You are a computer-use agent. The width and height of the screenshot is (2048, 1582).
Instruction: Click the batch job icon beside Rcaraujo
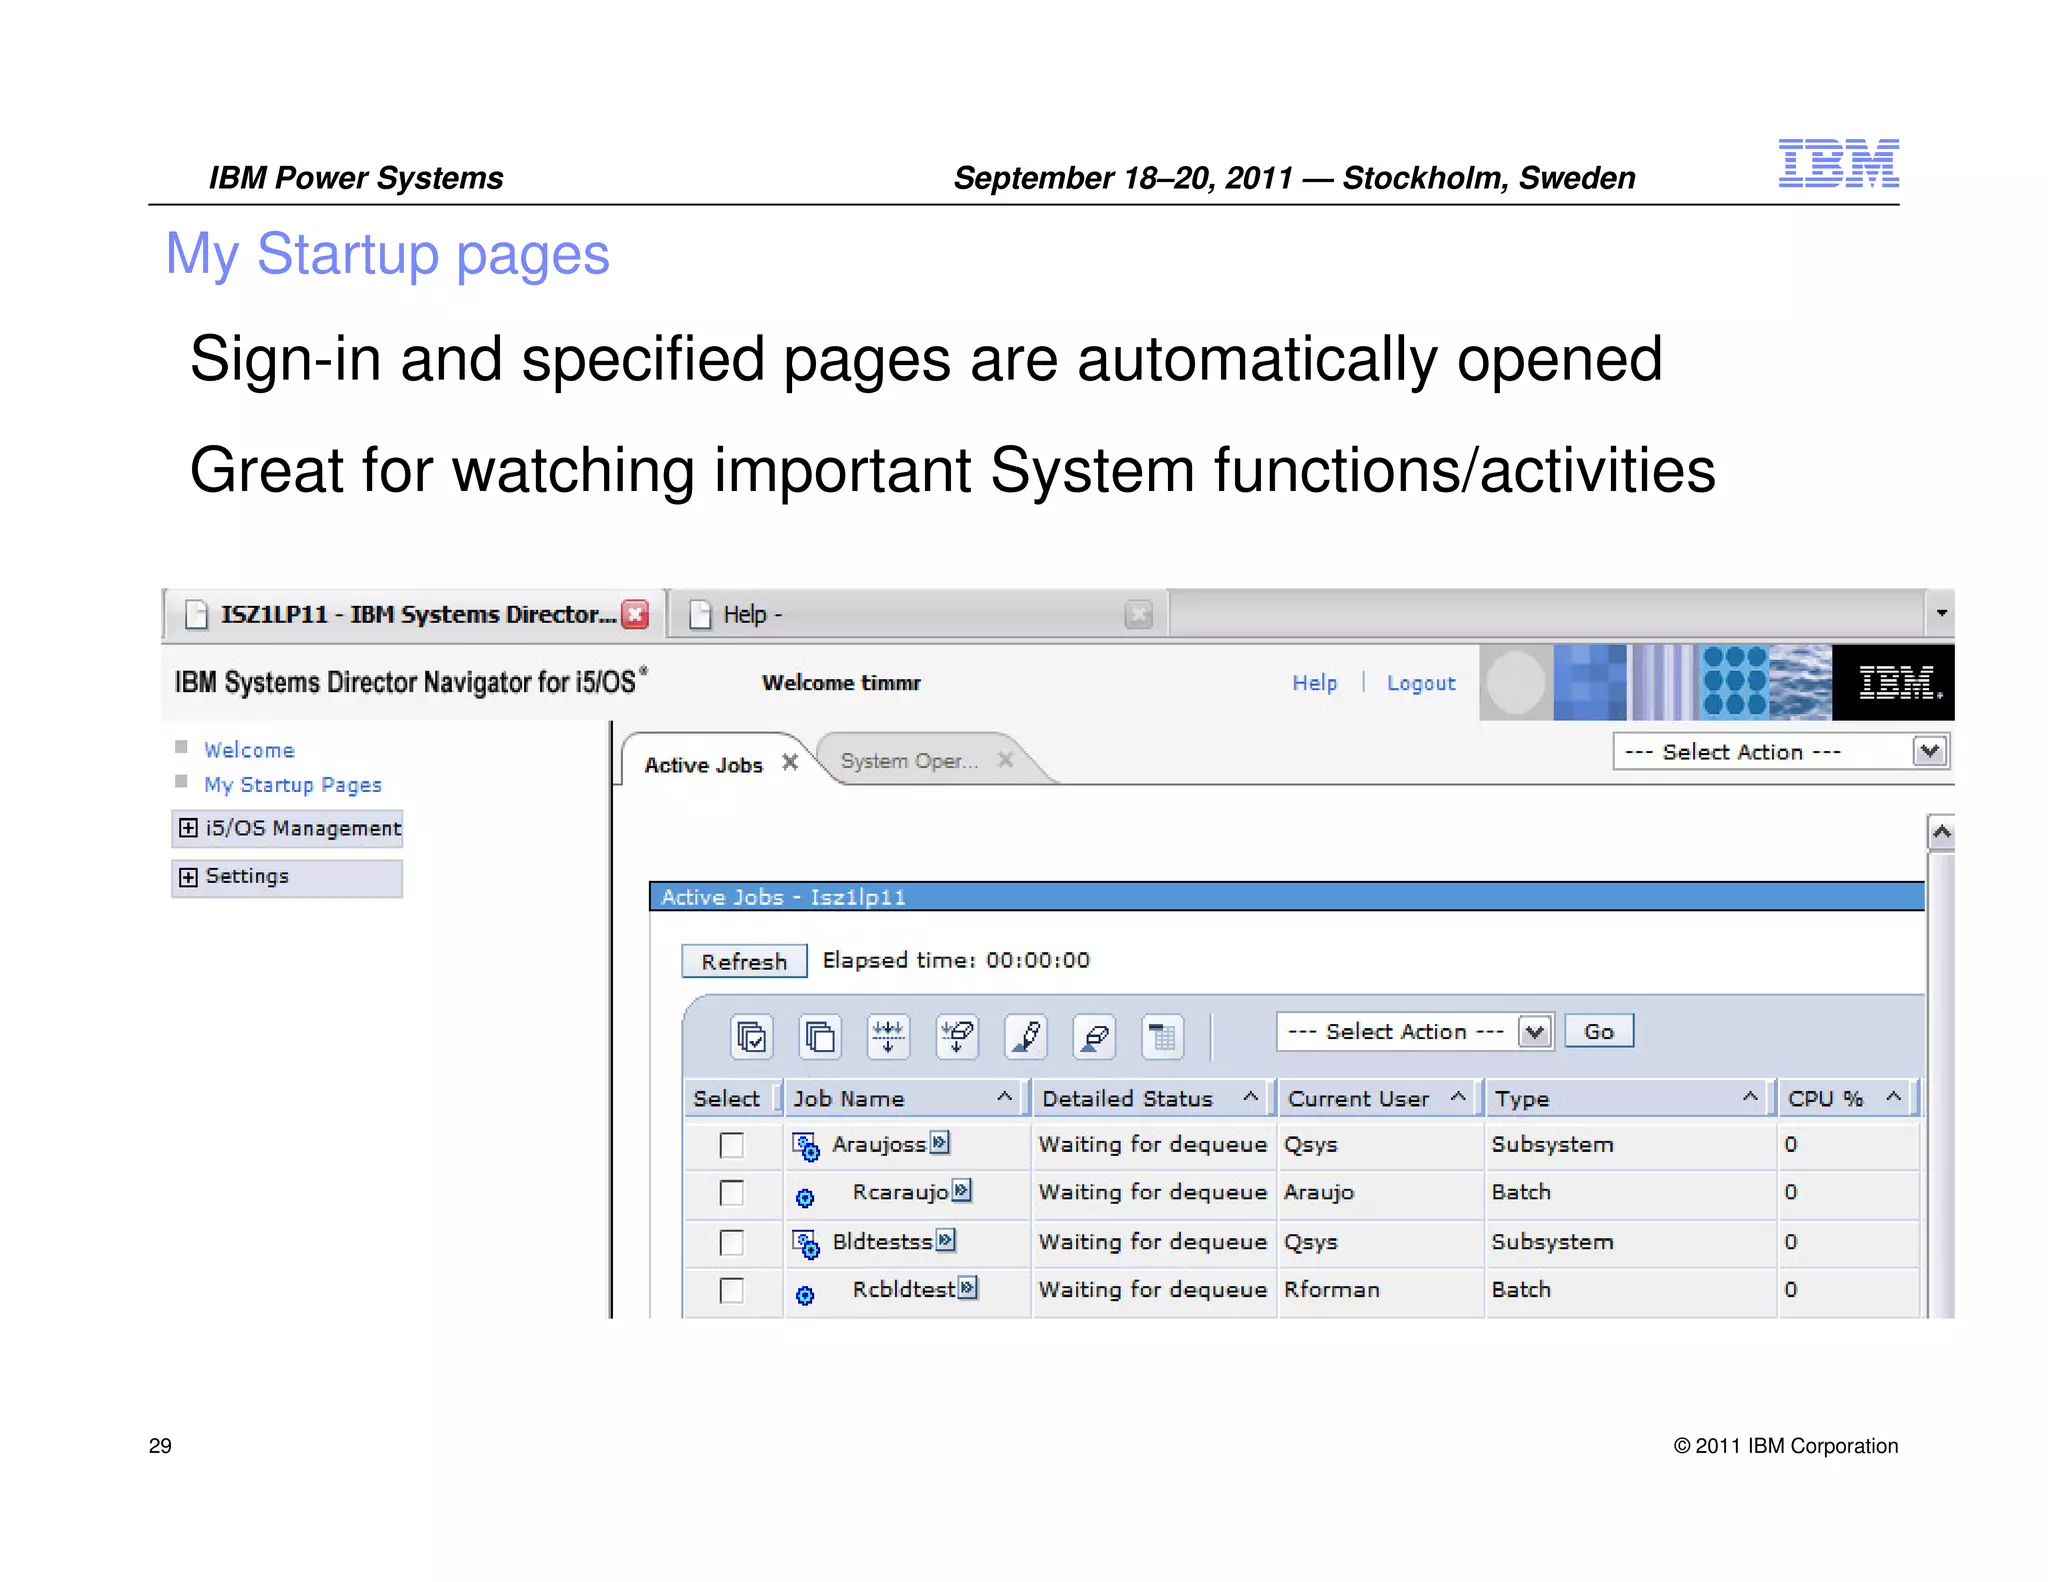coord(805,1197)
